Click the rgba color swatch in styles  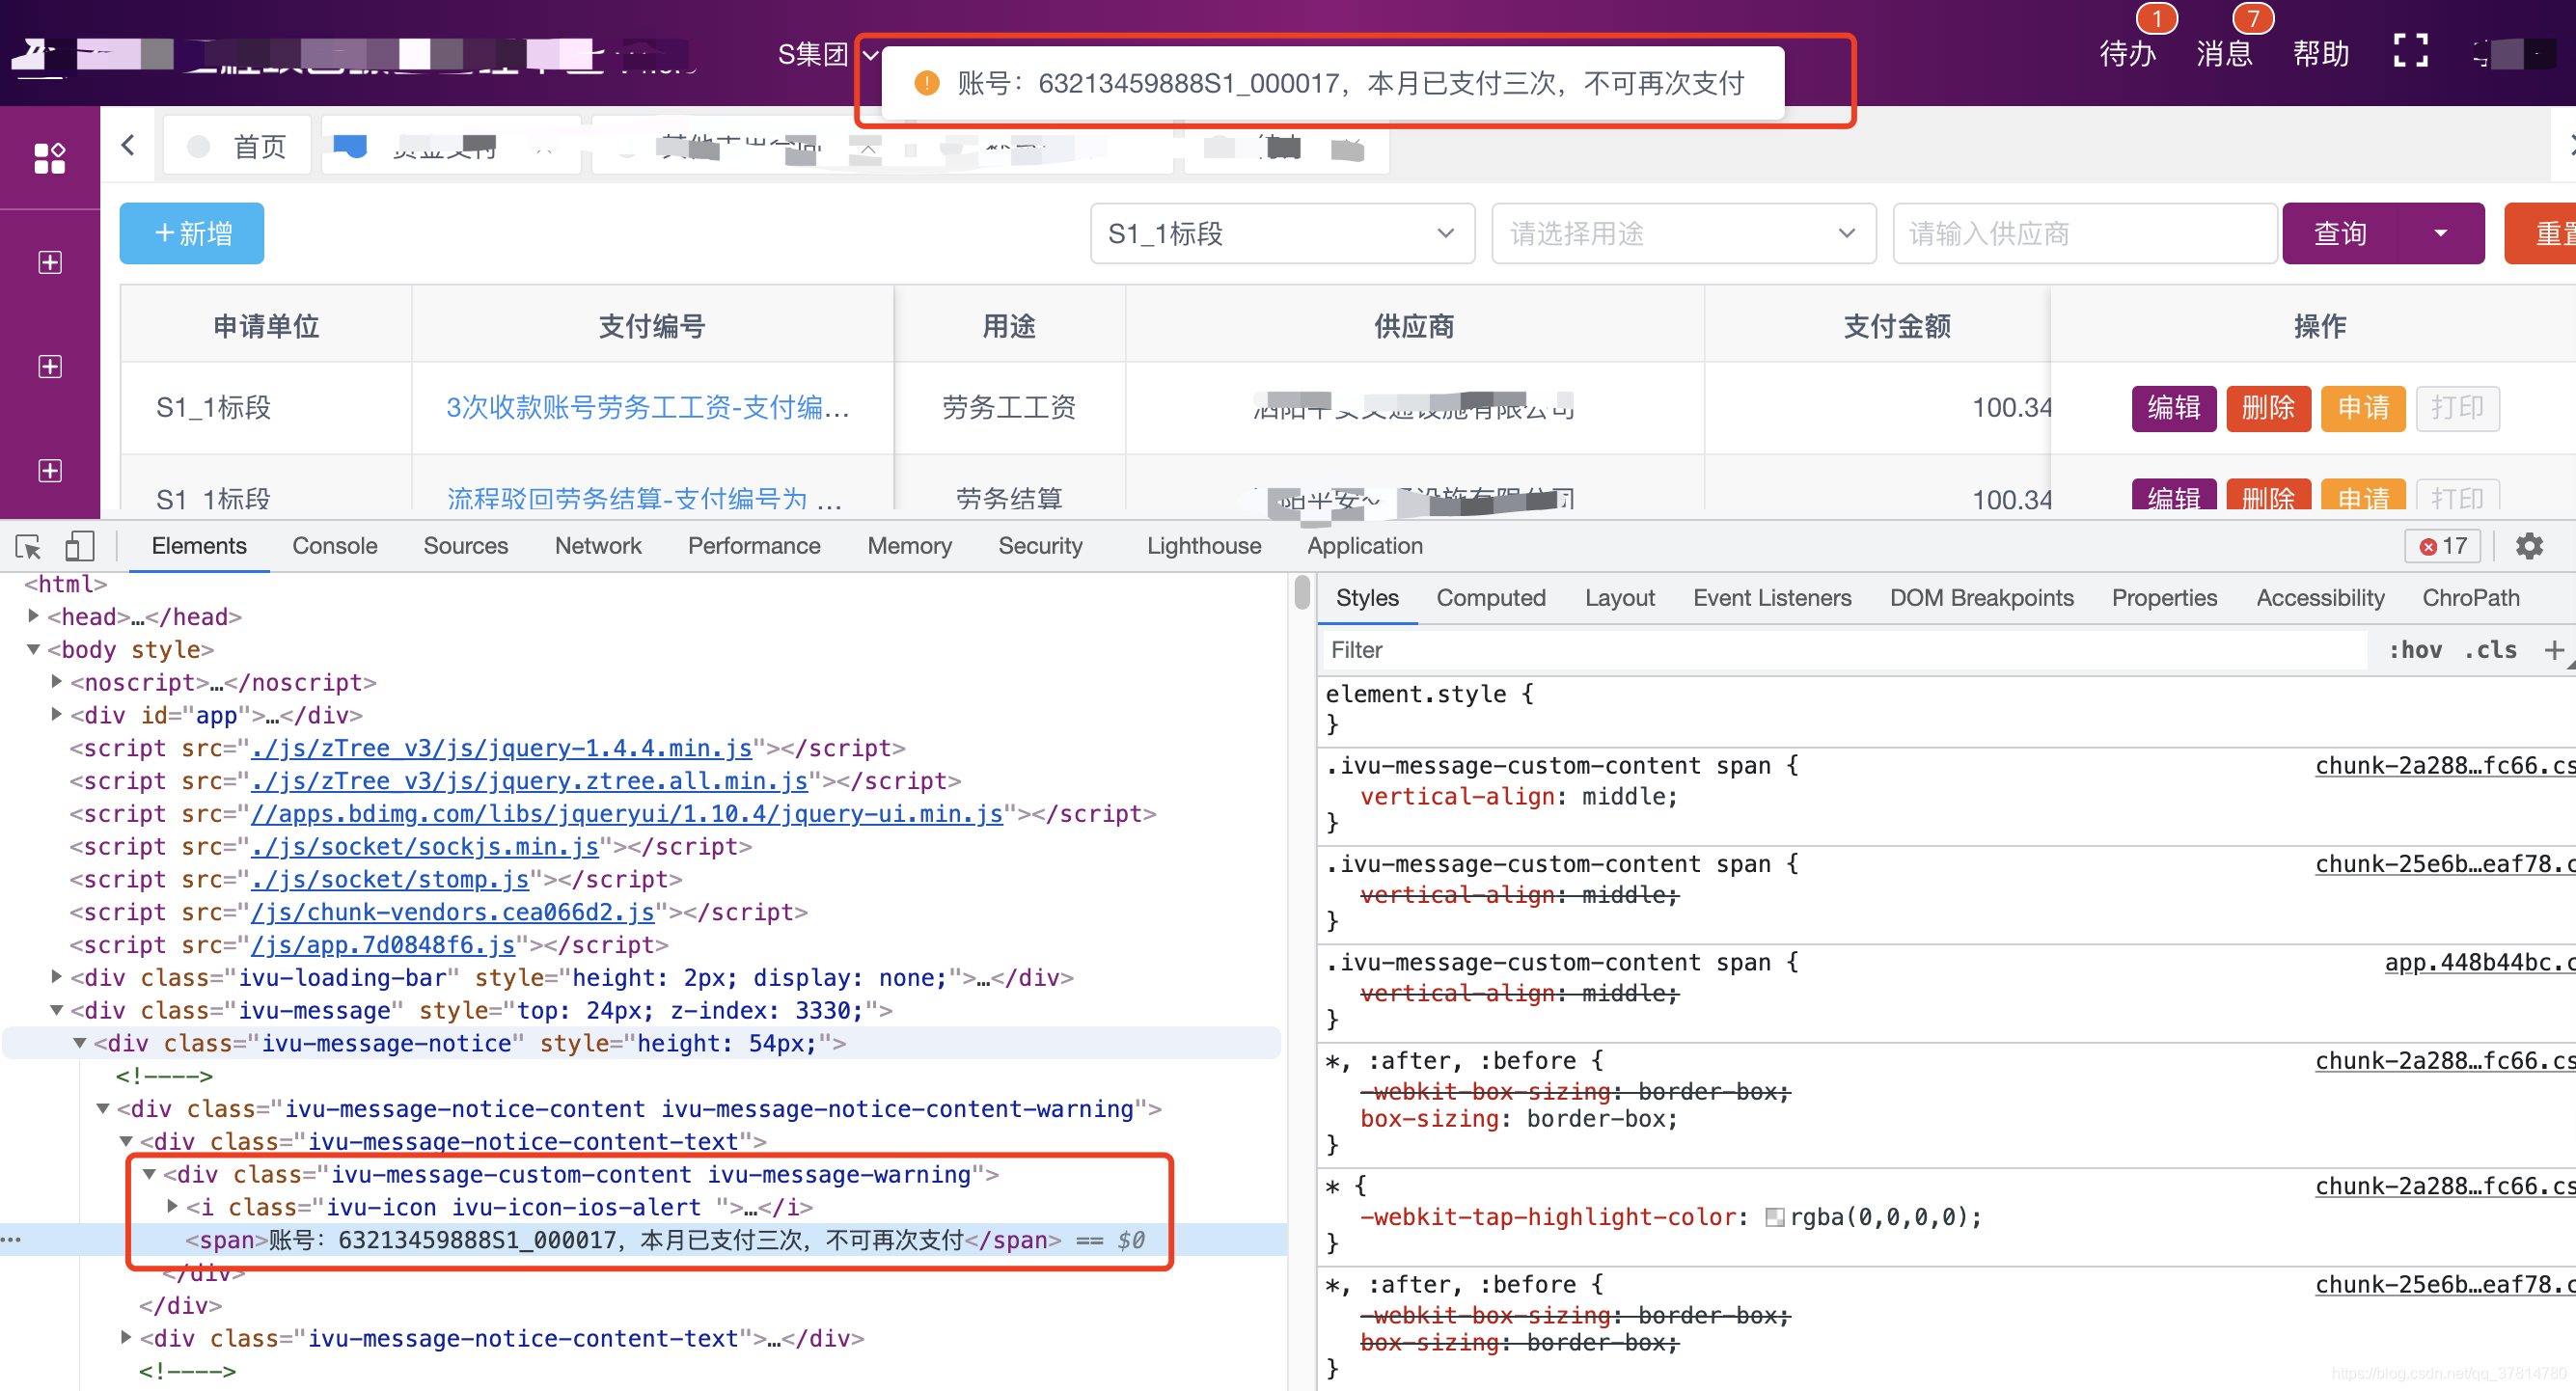tap(1774, 1217)
